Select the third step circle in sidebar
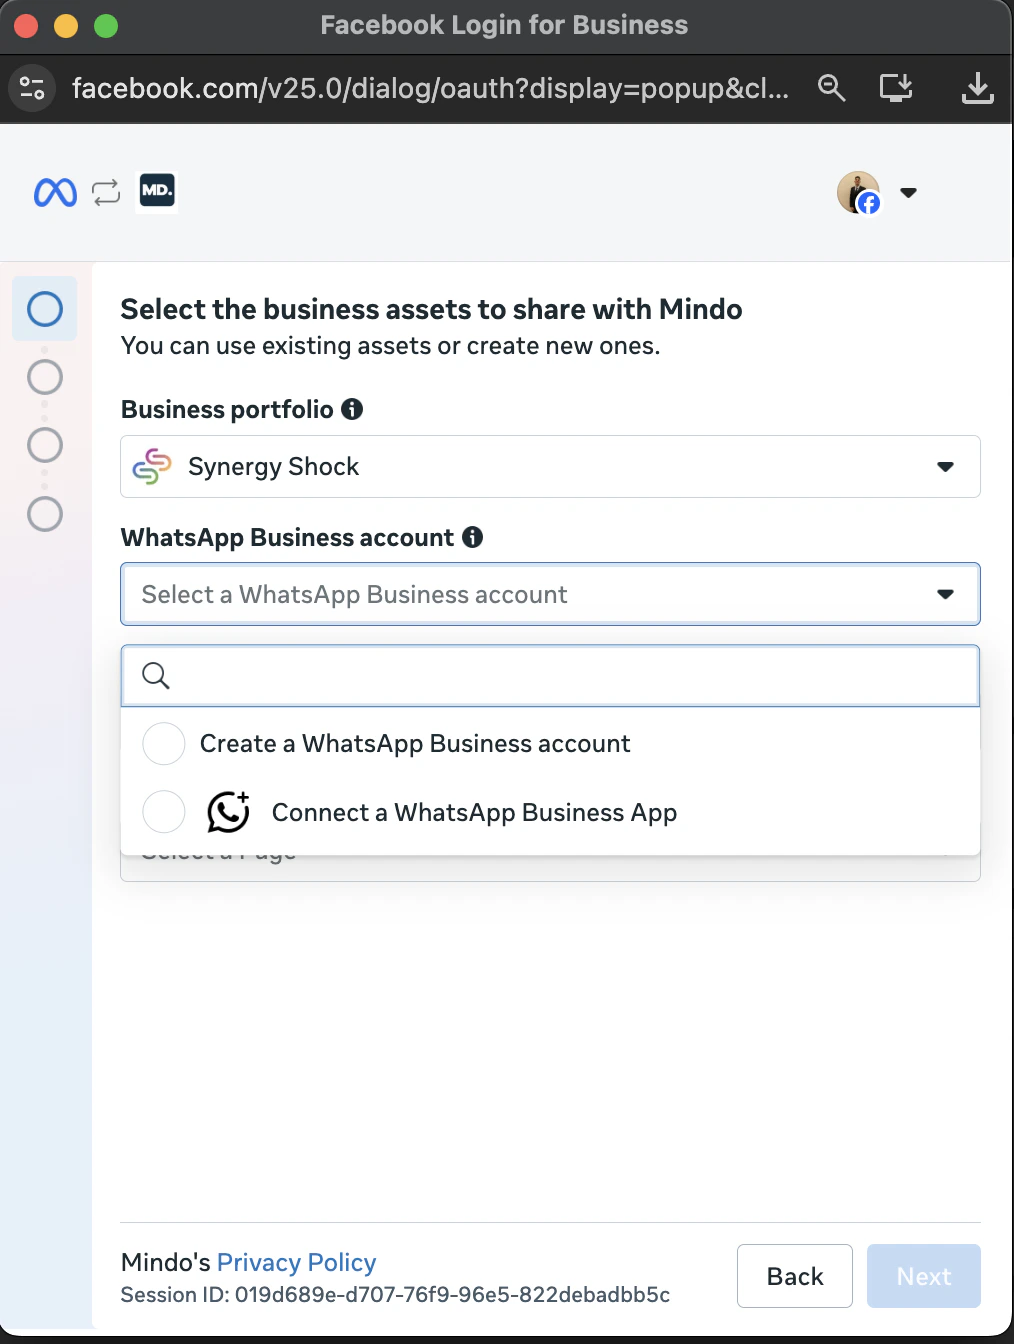The image size is (1014, 1344). (x=45, y=445)
